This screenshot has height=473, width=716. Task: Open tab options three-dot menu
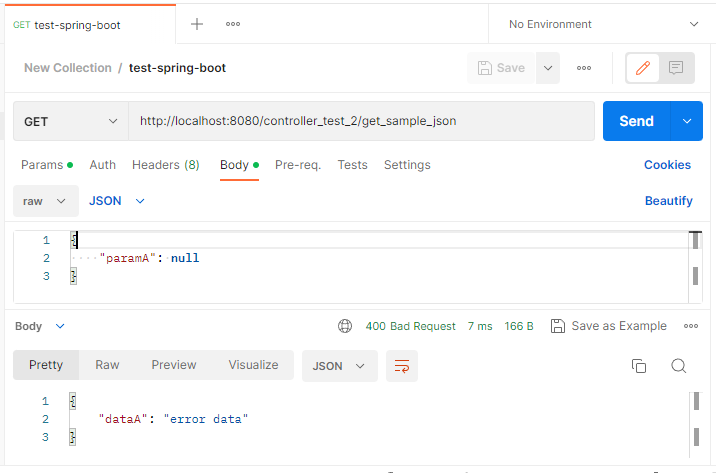[233, 24]
